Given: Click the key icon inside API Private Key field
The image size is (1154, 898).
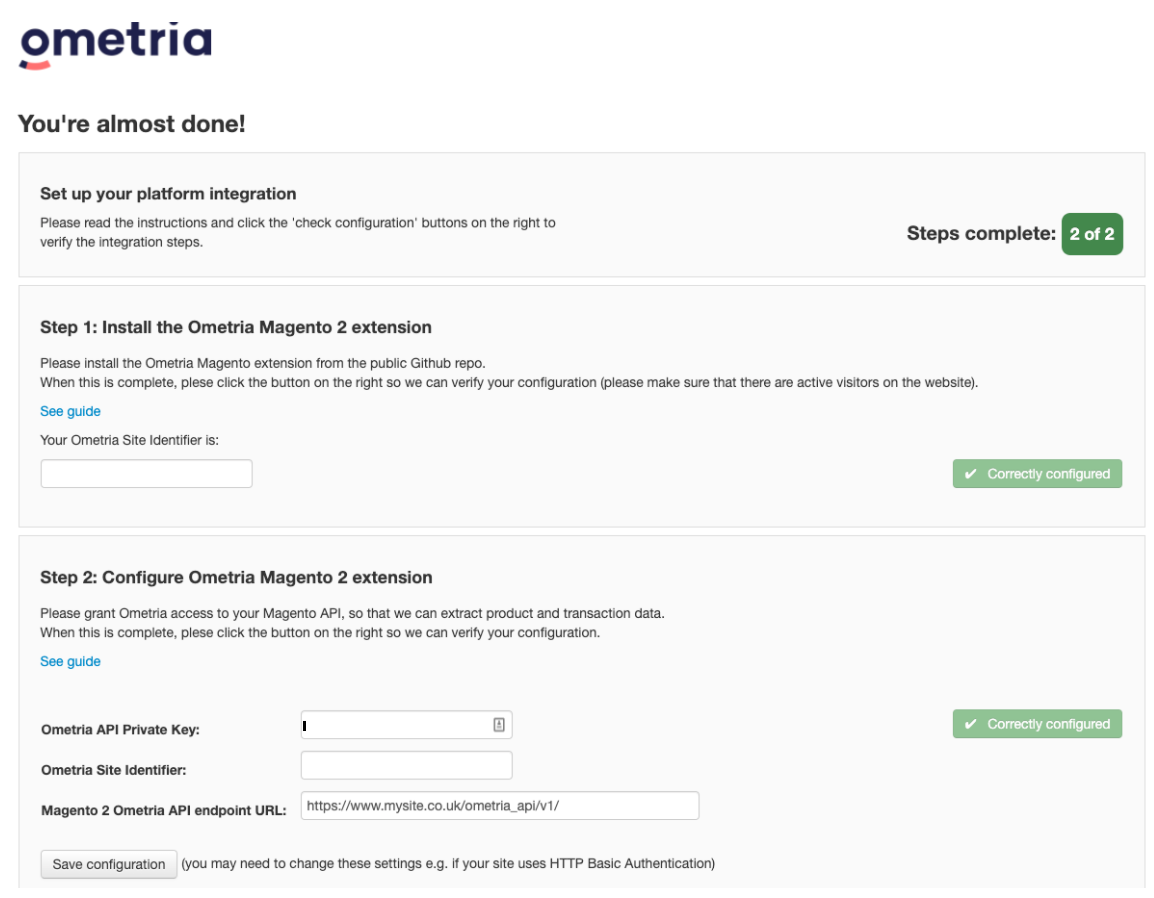Looking at the screenshot, I should pyautogui.click(x=499, y=724).
